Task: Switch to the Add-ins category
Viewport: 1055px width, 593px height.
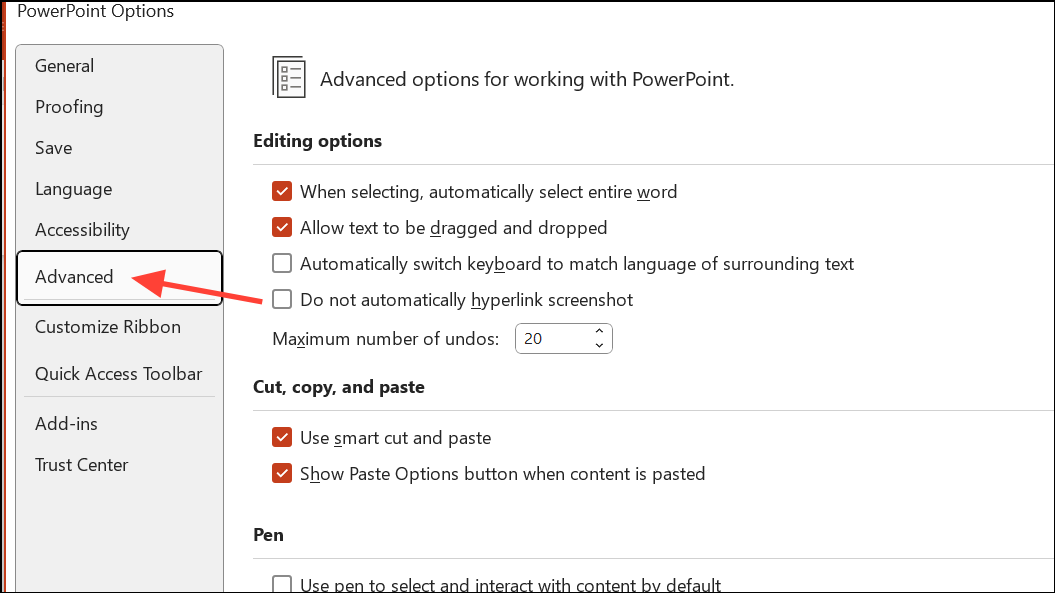Action: click(66, 424)
